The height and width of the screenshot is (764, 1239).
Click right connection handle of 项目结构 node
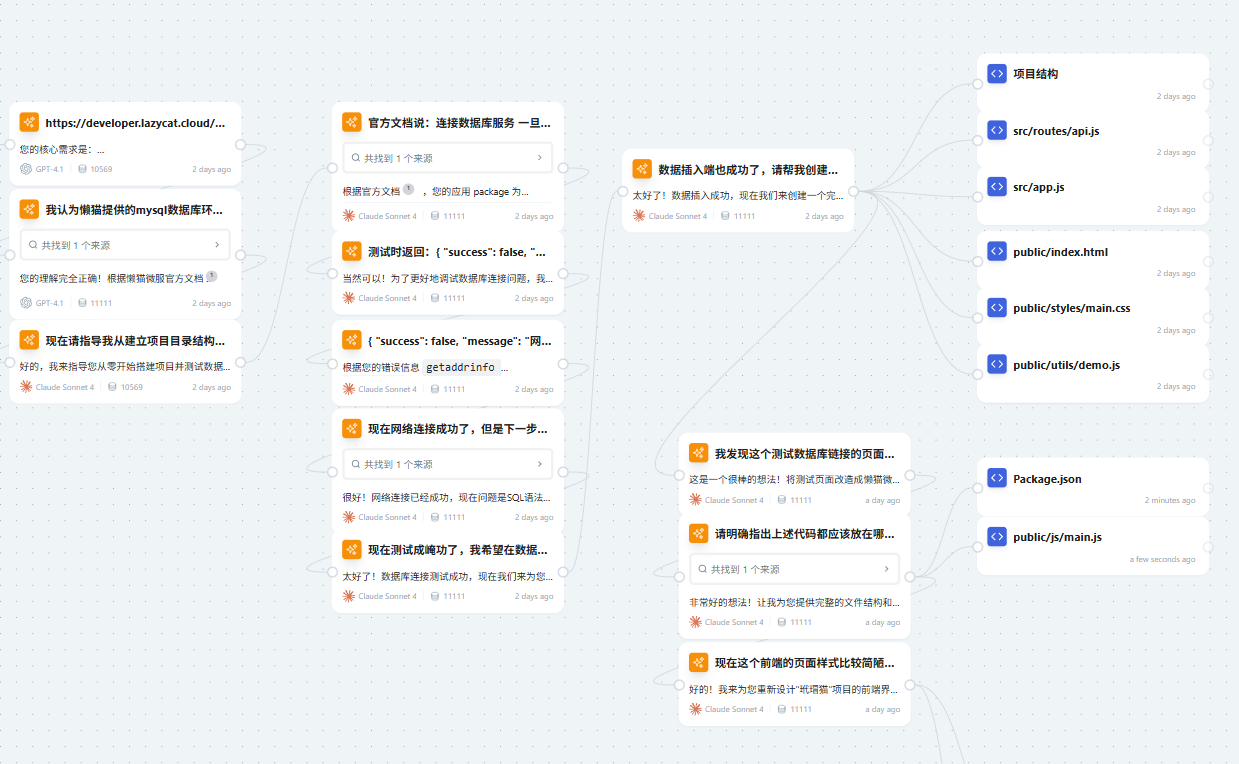[1208, 84]
